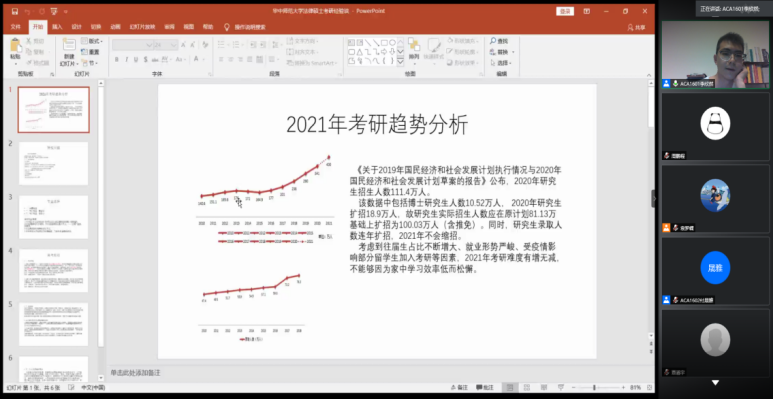
Task: Toggle the Notes (备注) pane button
Action: coord(459,388)
